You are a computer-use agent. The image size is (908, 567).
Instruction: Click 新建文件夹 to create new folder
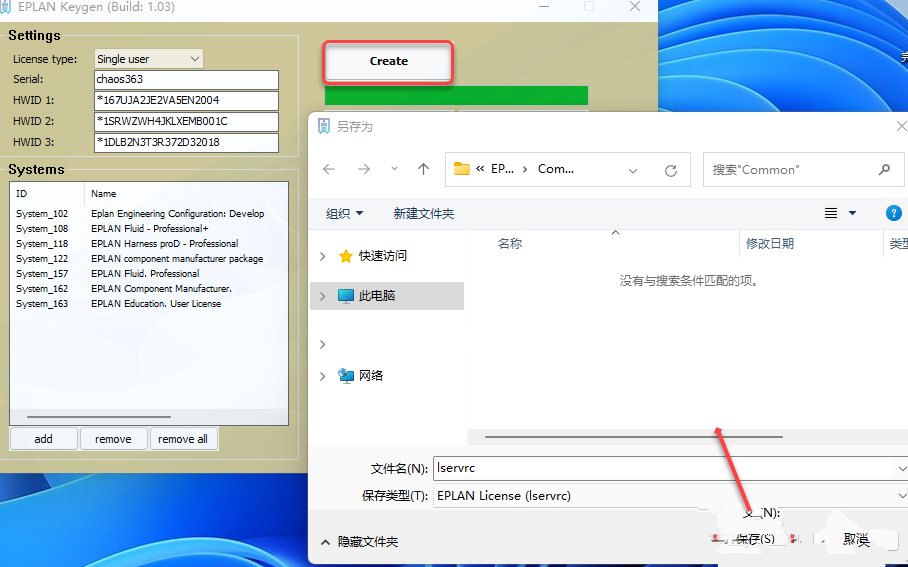(x=424, y=214)
